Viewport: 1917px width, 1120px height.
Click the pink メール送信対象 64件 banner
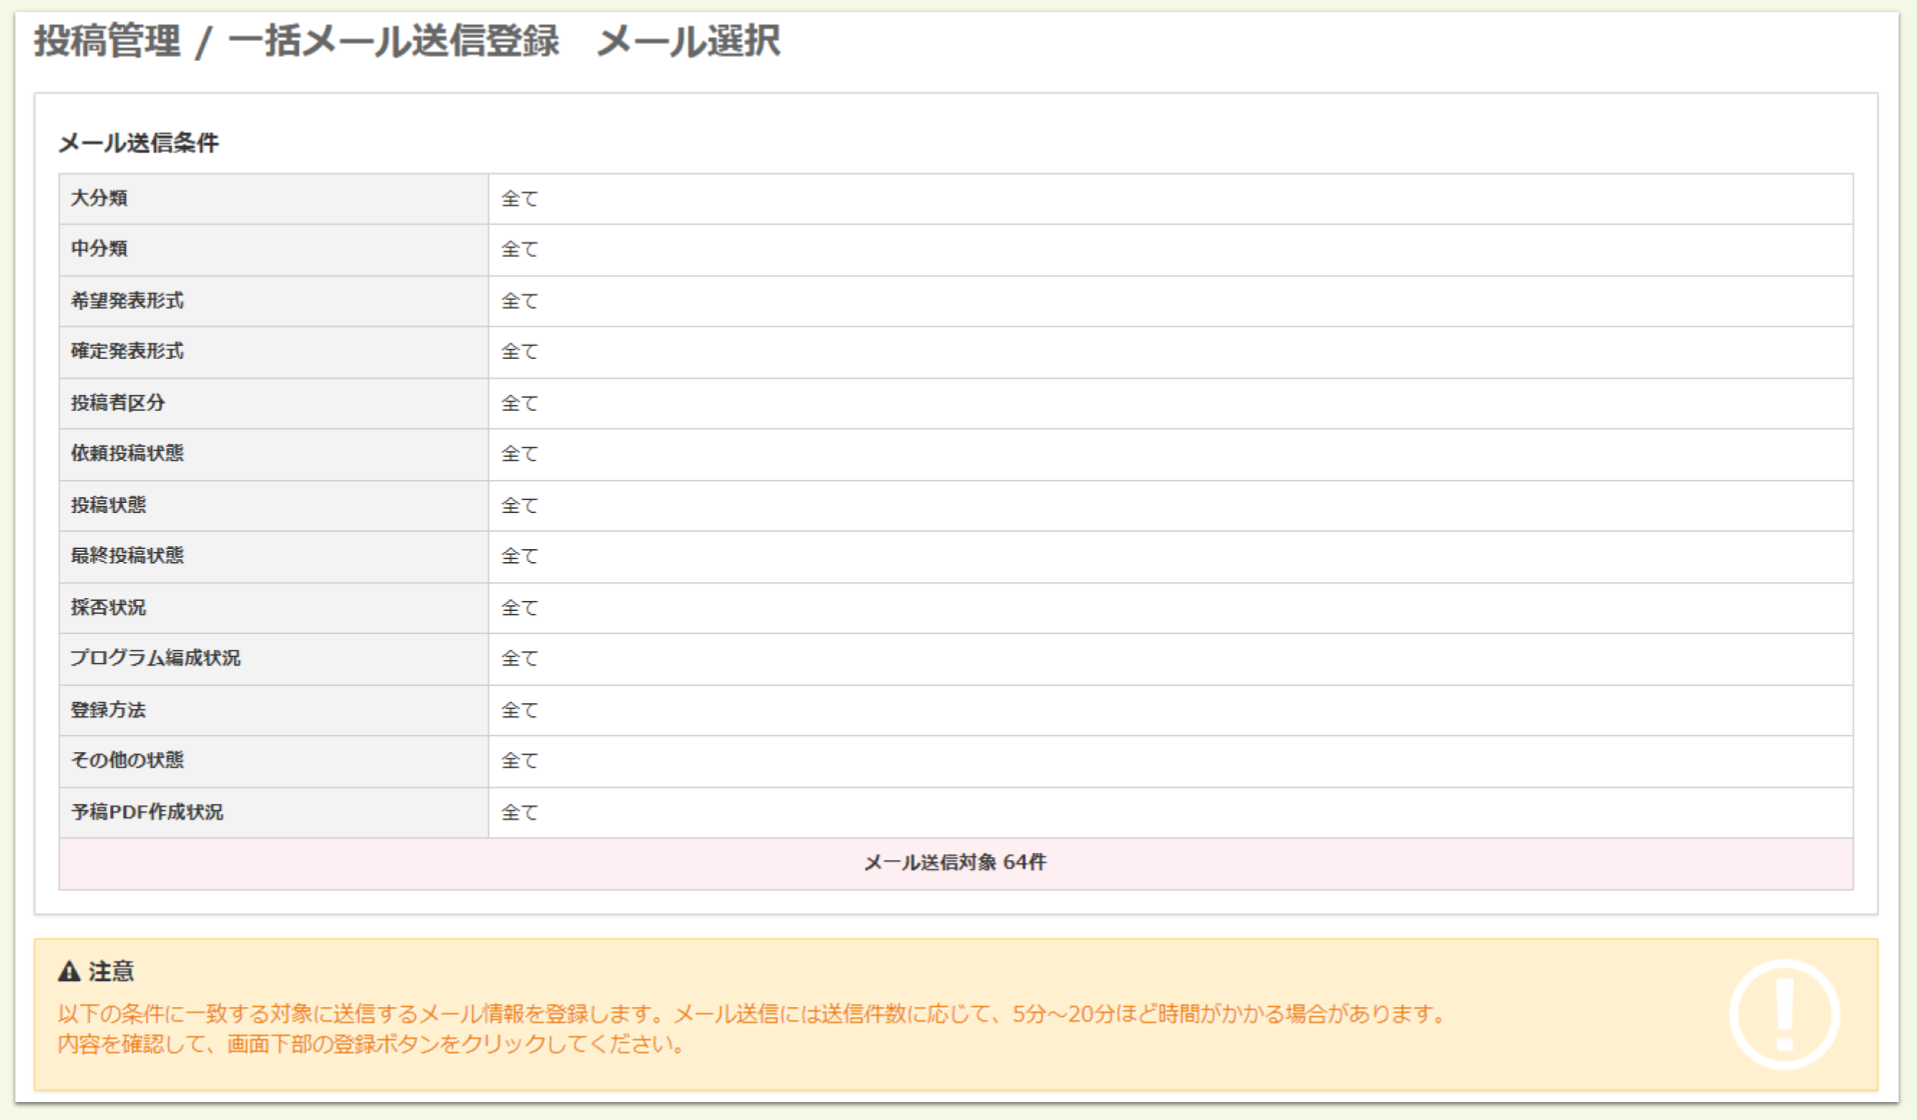pos(957,861)
